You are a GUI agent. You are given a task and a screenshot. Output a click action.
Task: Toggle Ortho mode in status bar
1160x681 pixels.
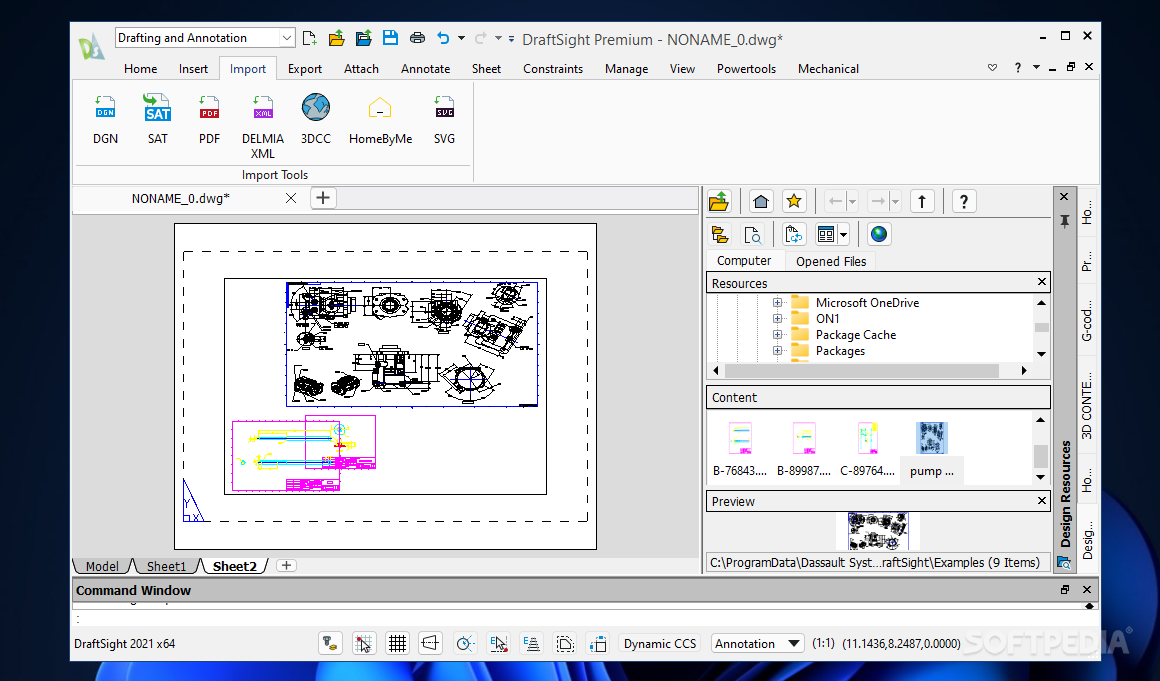pyautogui.click(x=431, y=643)
